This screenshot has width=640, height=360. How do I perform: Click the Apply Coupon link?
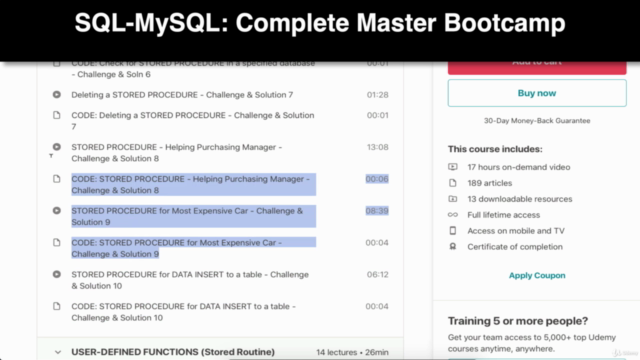click(x=537, y=276)
